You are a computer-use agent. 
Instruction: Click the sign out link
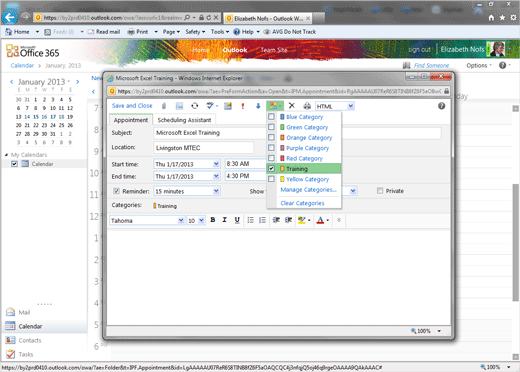[419, 49]
